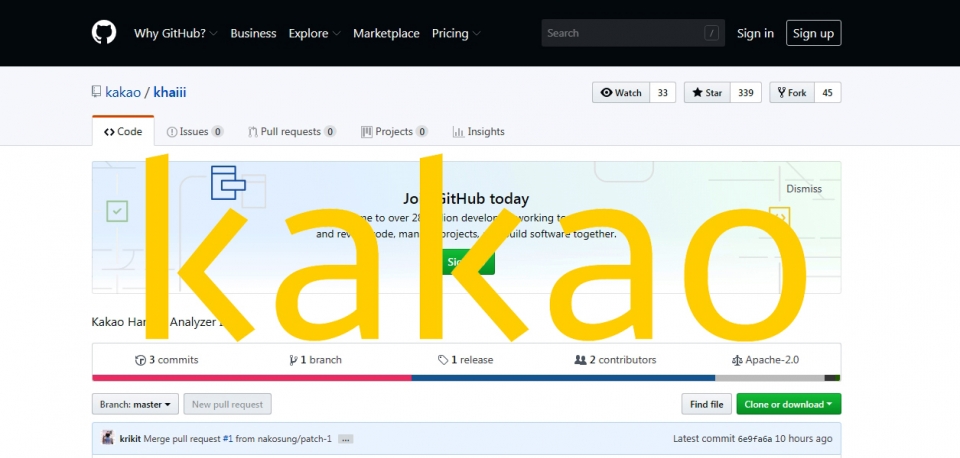Expand the Explore dropdown menu

pyautogui.click(x=315, y=34)
